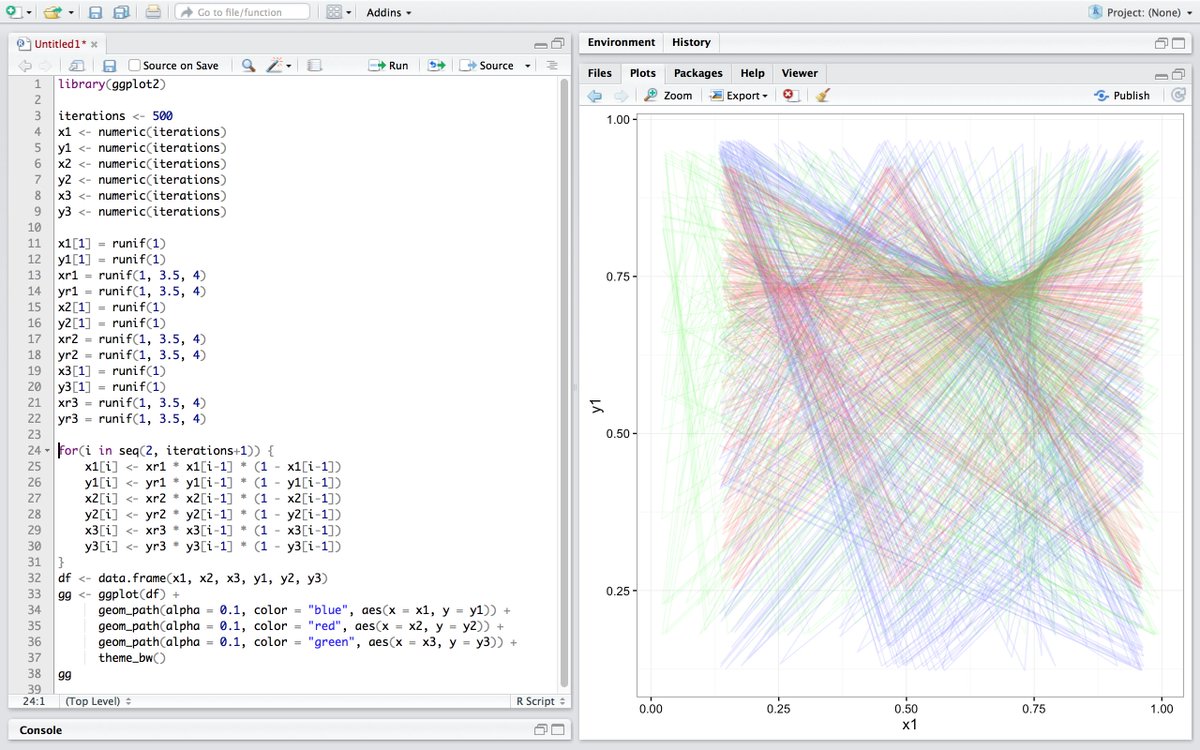Screen dimensions: 1200x750
Task: Save all open documents
Action: [x=120, y=11]
